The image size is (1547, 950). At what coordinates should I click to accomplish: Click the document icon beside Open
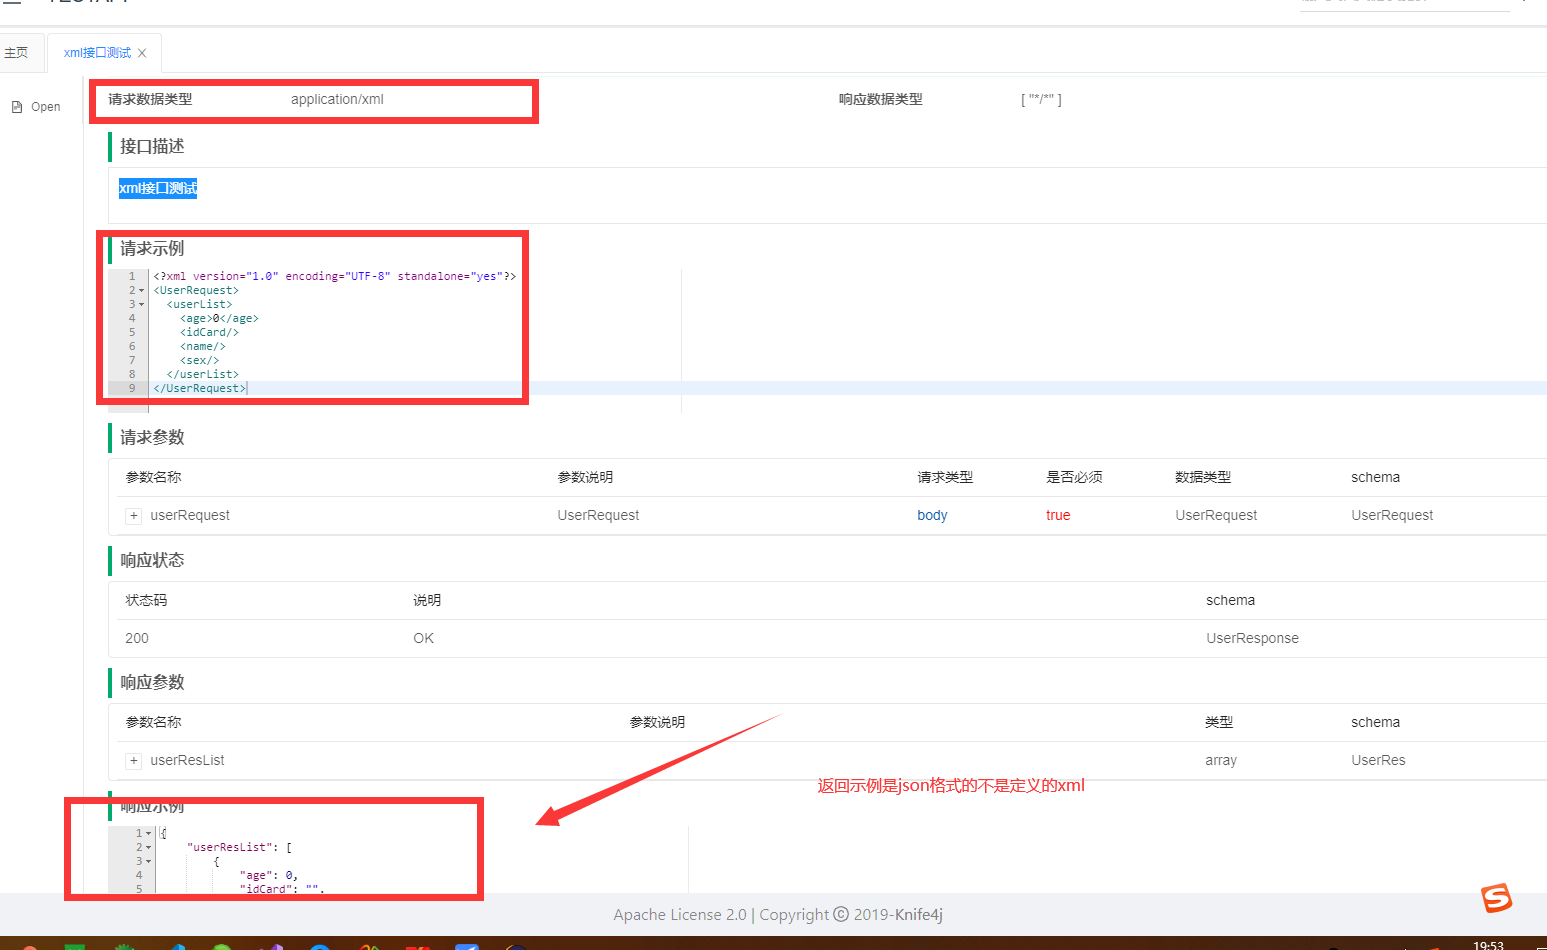[17, 105]
